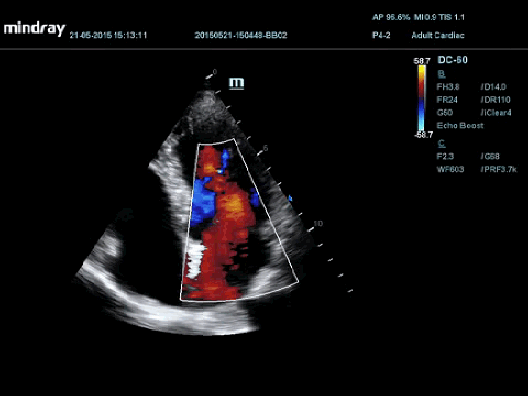The image size is (528, 396).
Task: Click the Adult Cardiac exam preset label
Action: (438, 35)
